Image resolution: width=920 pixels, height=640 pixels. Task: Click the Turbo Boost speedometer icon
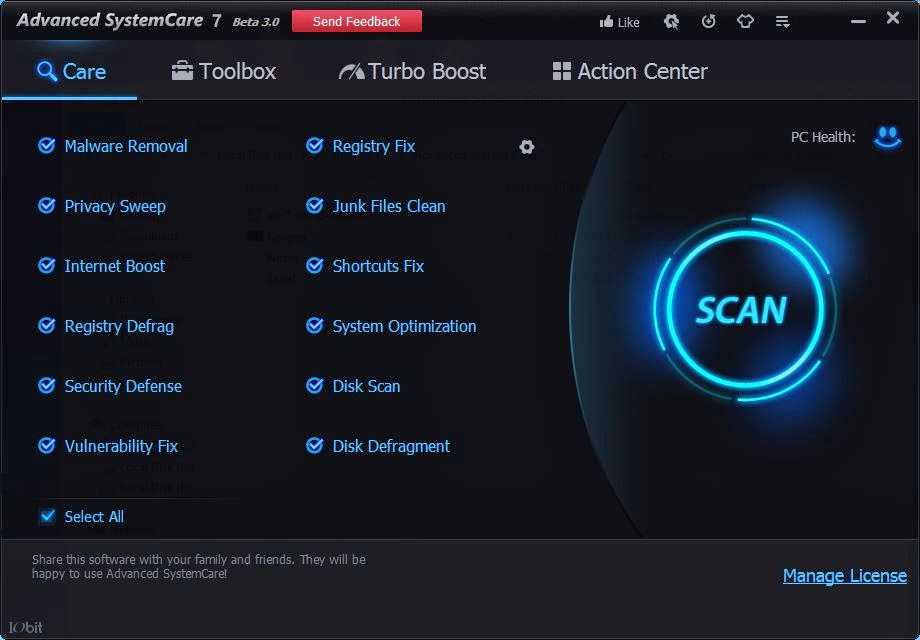pyautogui.click(x=351, y=72)
